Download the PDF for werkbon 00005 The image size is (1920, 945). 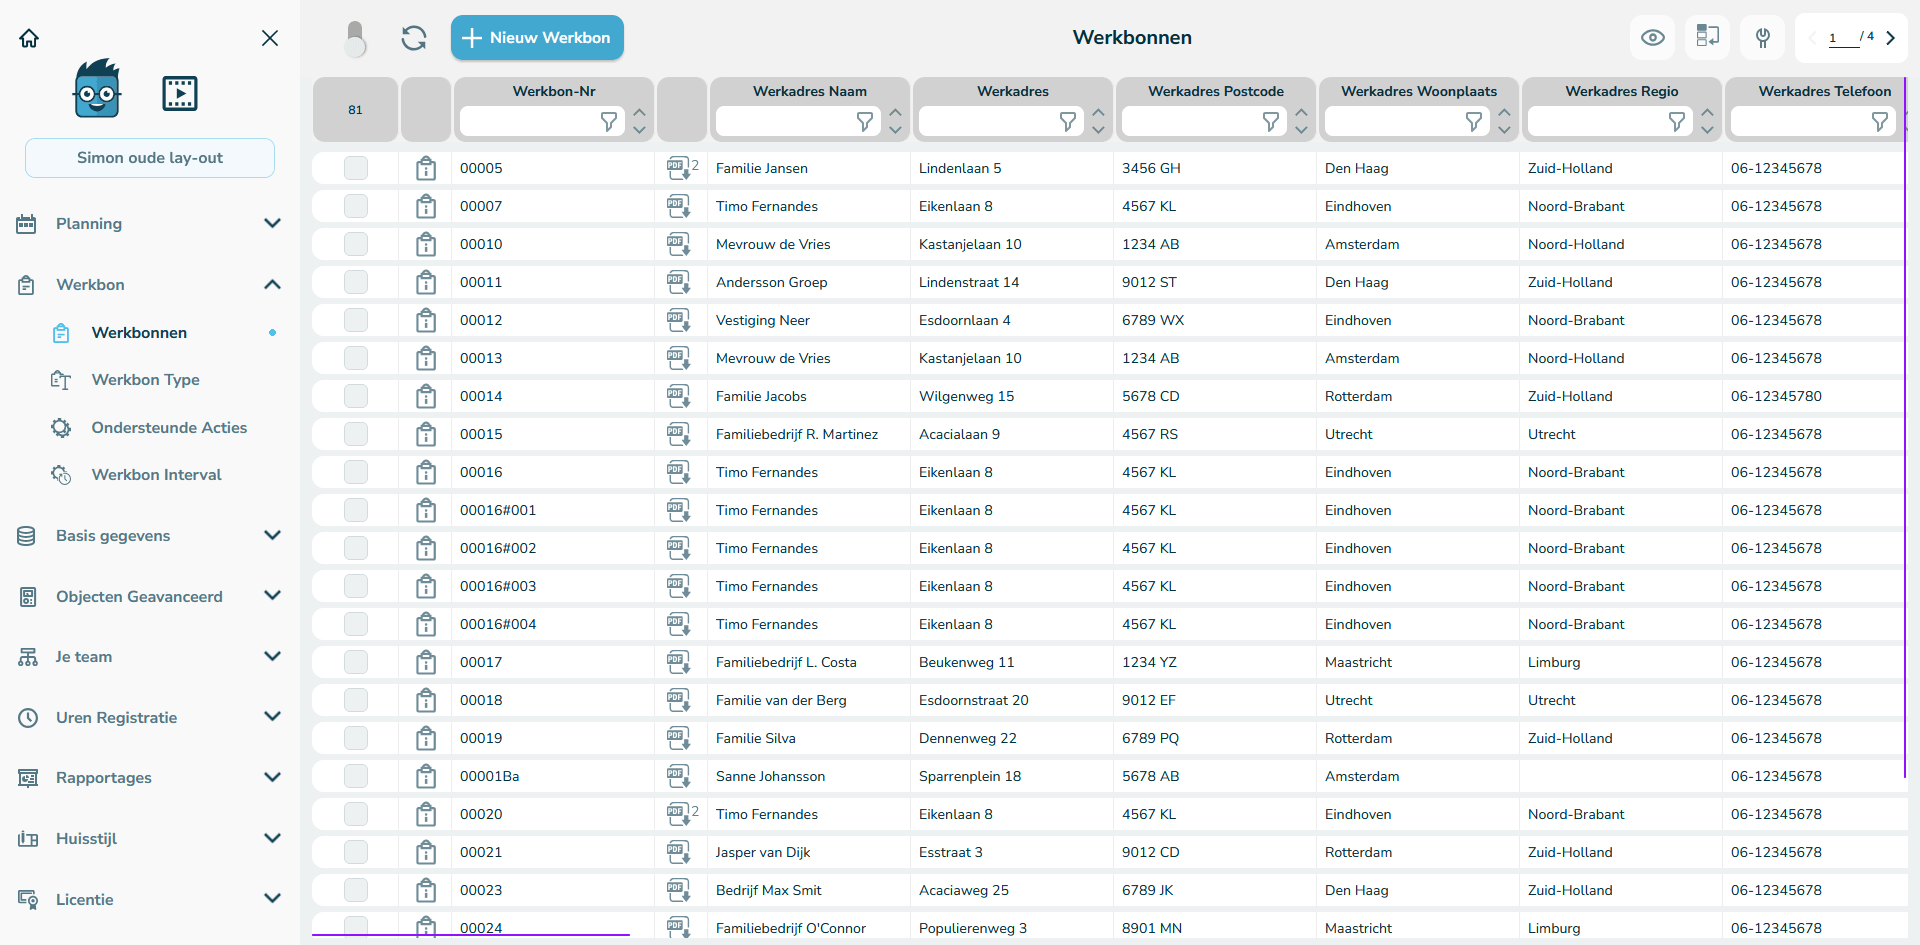coord(678,168)
